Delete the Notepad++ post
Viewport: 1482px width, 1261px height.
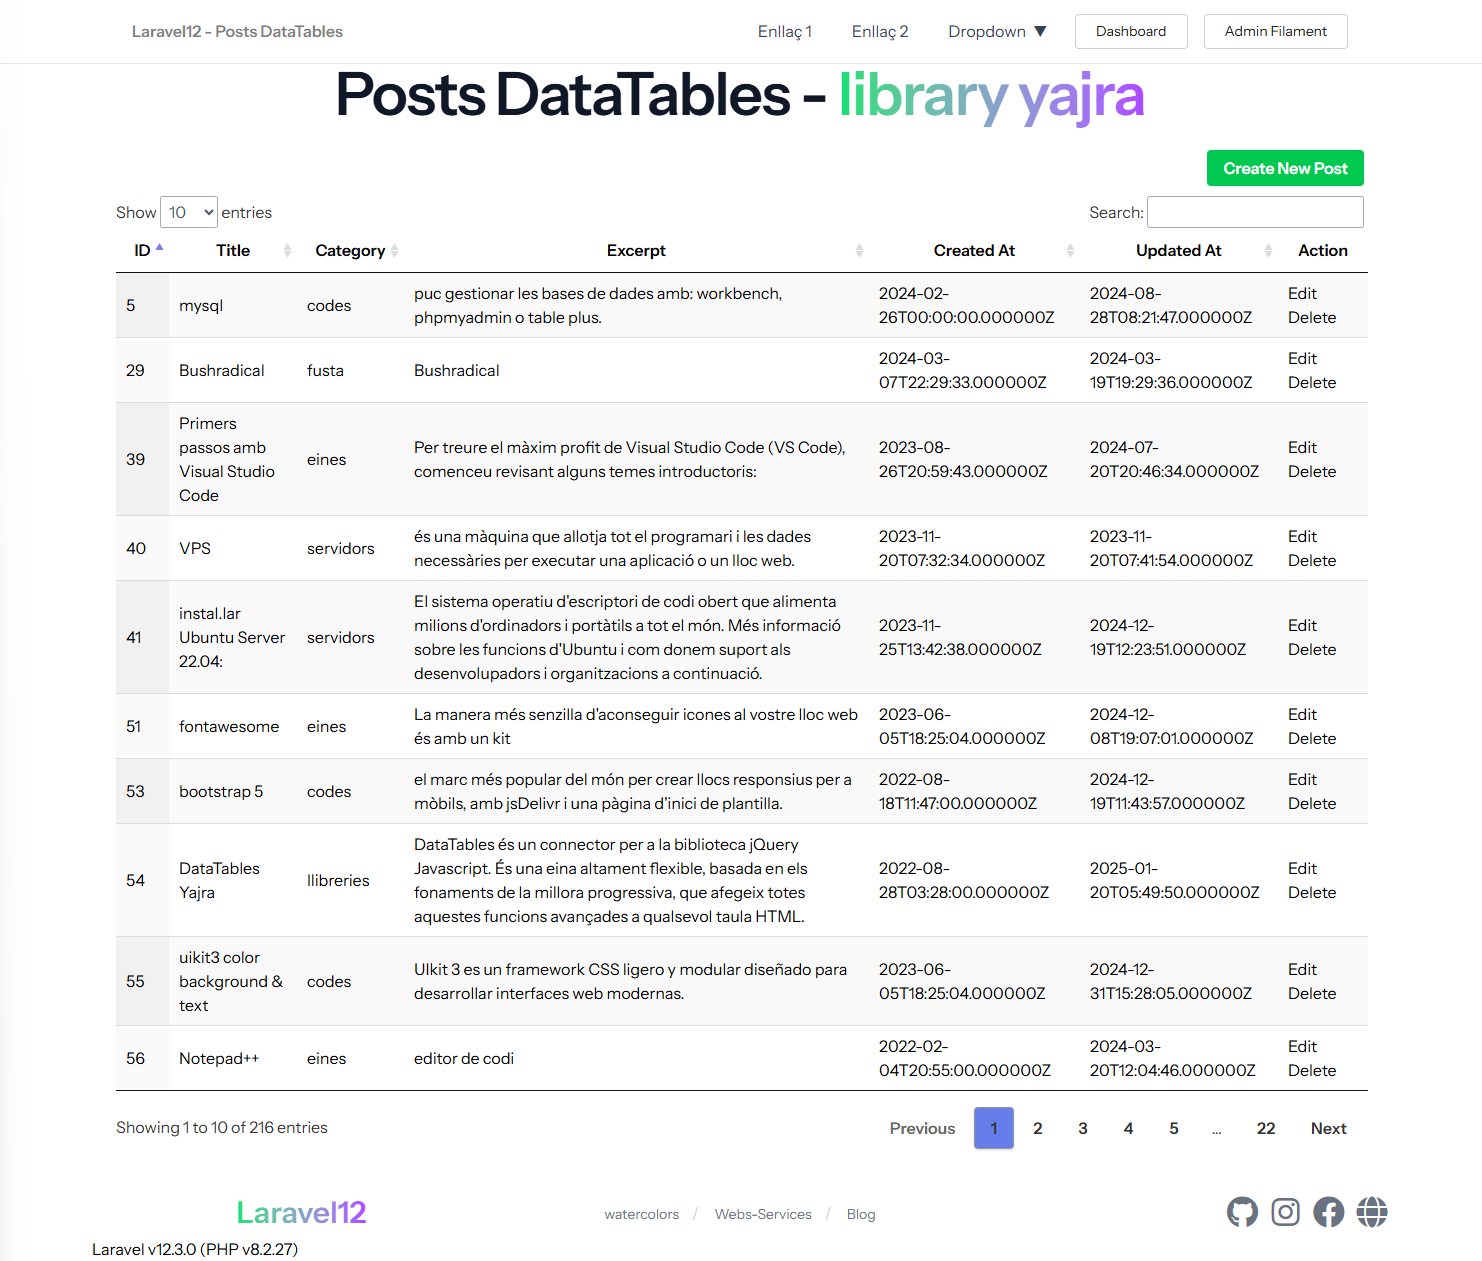click(x=1311, y=1070)
